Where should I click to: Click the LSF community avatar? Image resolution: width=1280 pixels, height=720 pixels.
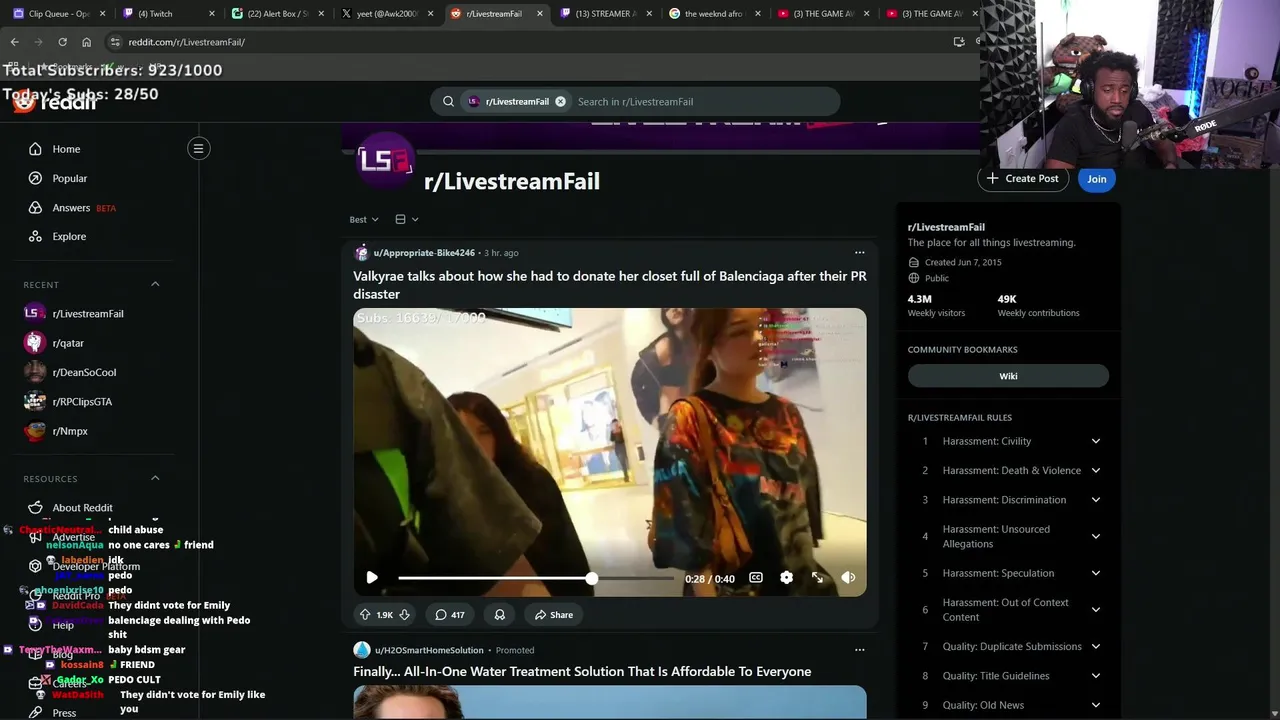(x=385, y=160)
